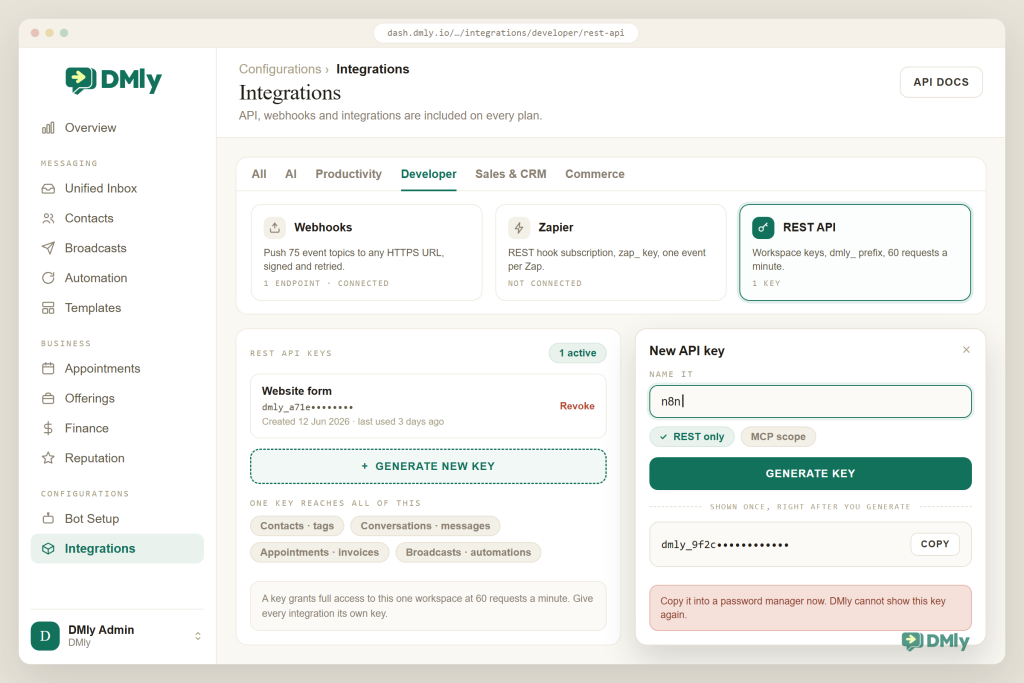Click the 'Website form' key name
Screen dimensions: 1024x683
tap(296, 391)
